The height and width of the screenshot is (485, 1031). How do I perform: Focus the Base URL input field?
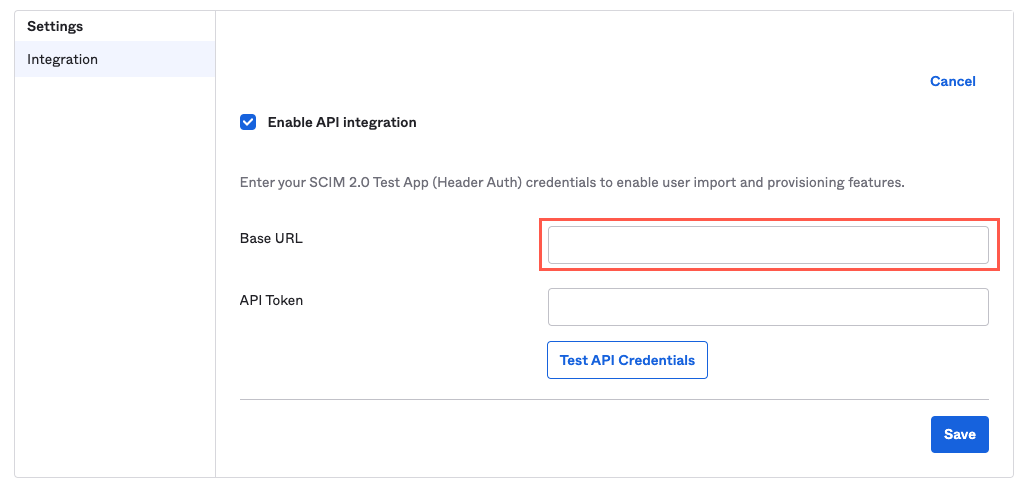tap(768, 245)
